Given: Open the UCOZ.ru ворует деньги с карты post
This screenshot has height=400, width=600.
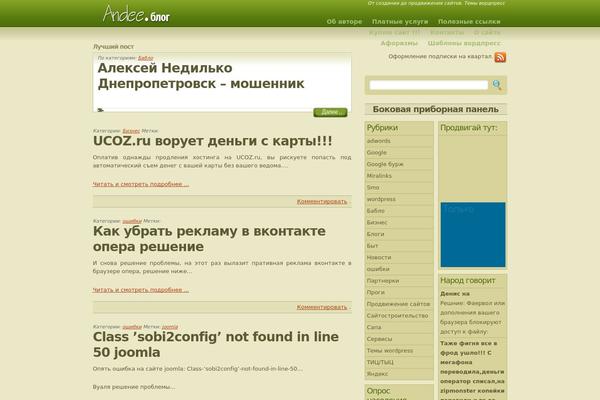Looking at the screenshot, I should (212, 141).
